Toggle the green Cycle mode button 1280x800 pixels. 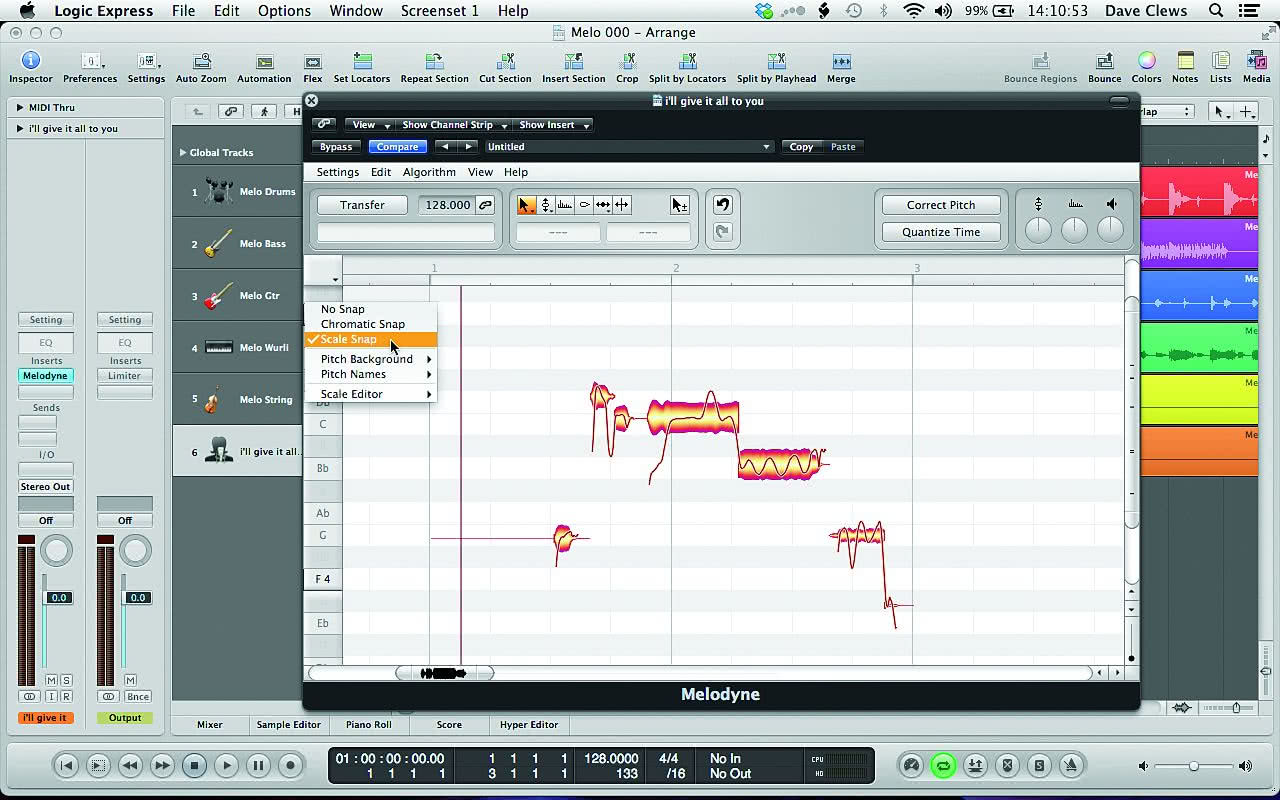tap(943, 766)
